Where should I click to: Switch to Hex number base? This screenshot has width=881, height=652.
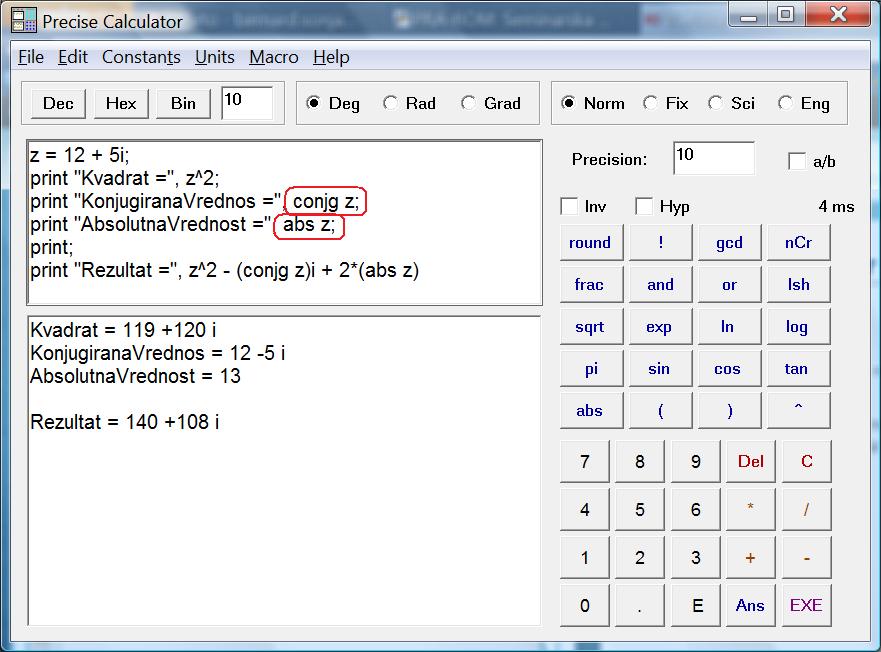click(121, 103)
